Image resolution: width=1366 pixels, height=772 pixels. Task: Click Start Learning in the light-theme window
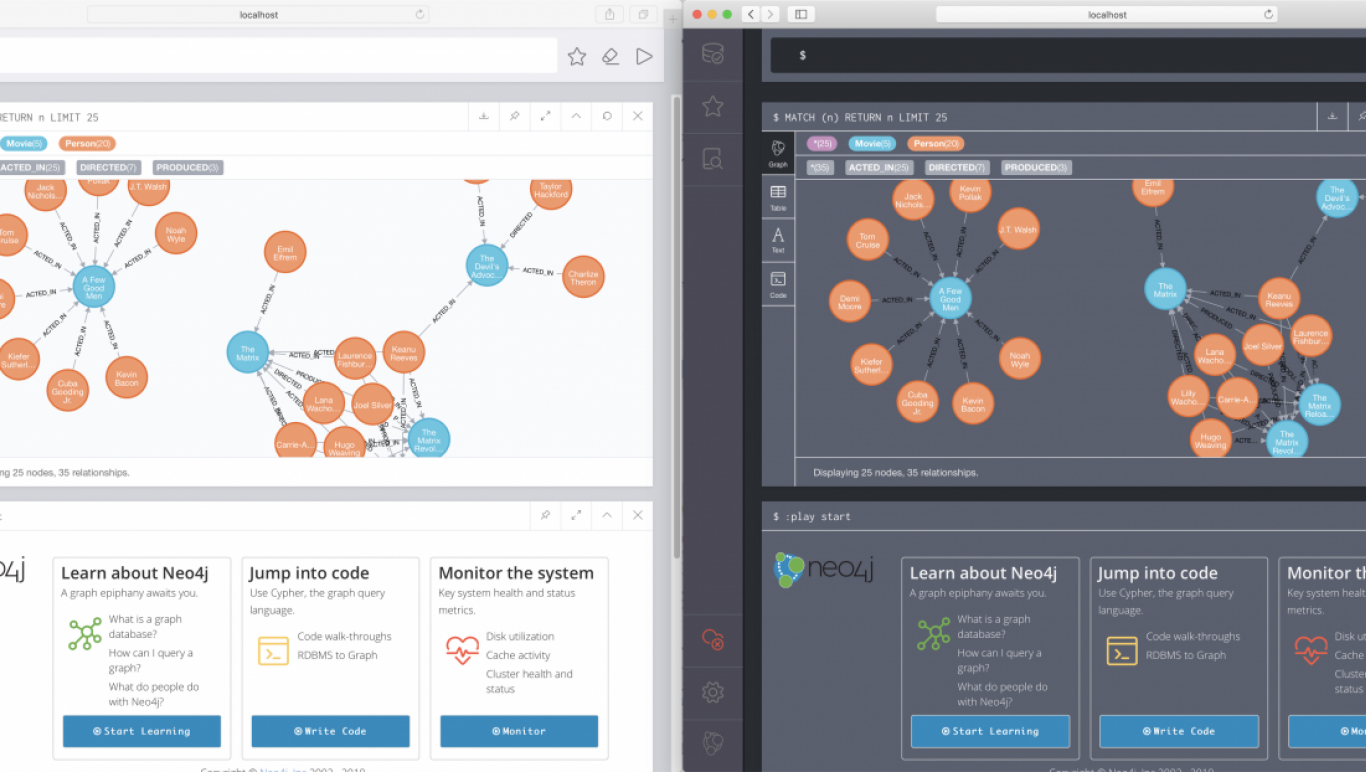click(142, 731)
